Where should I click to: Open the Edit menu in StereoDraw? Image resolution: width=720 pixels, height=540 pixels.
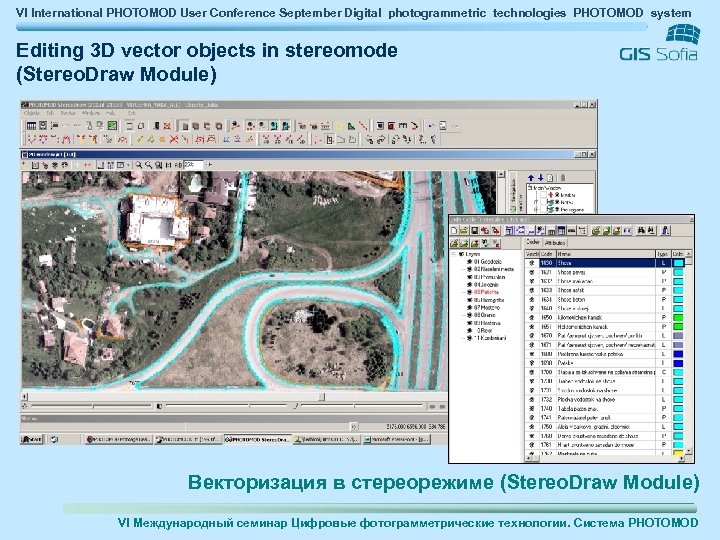coord(51,112)
